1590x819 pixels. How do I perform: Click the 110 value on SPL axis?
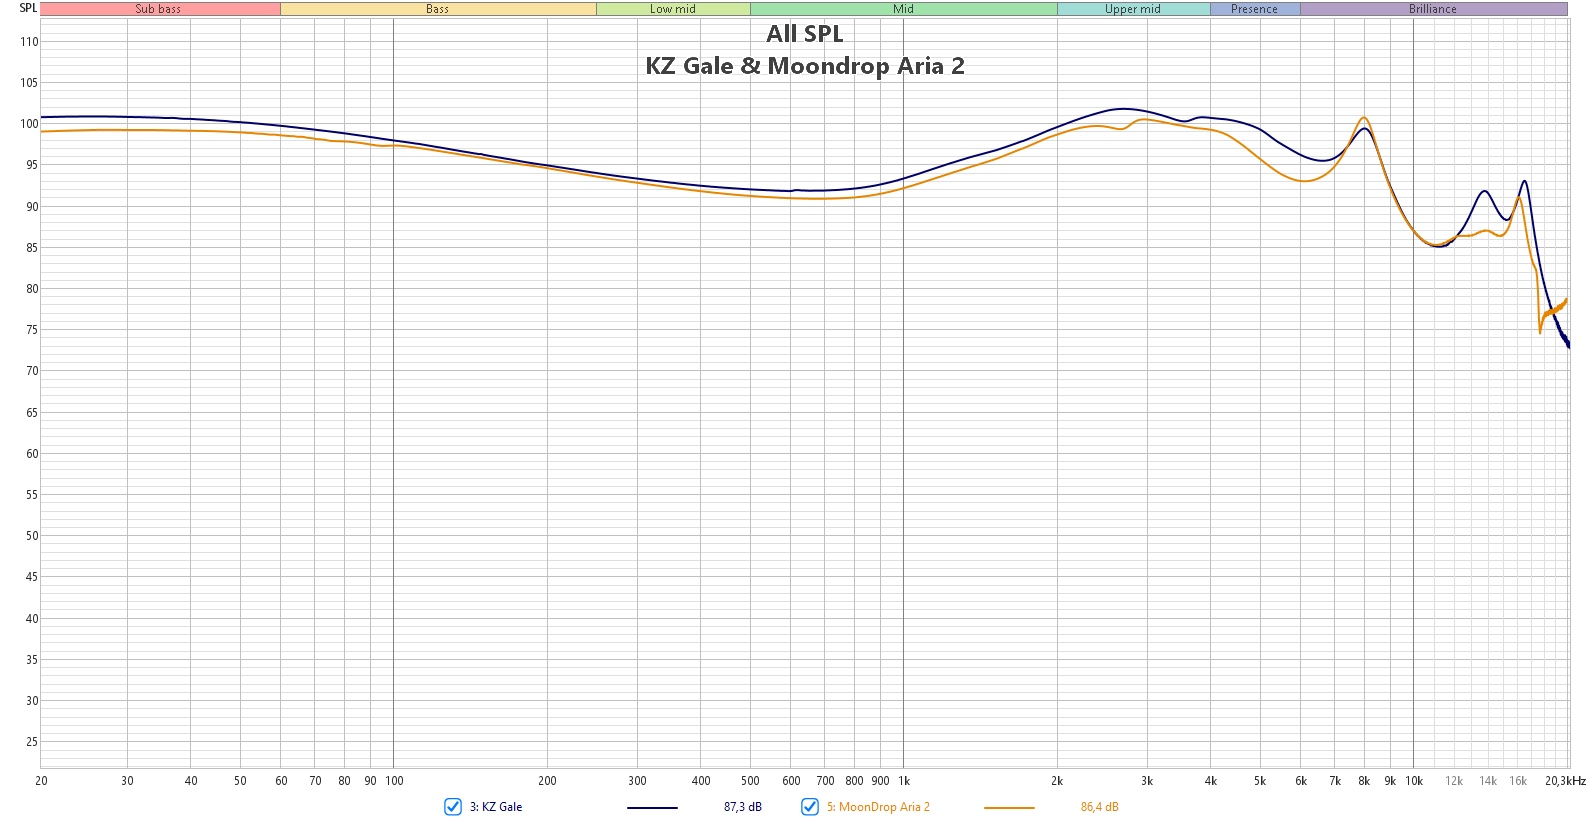coord(29,42)
